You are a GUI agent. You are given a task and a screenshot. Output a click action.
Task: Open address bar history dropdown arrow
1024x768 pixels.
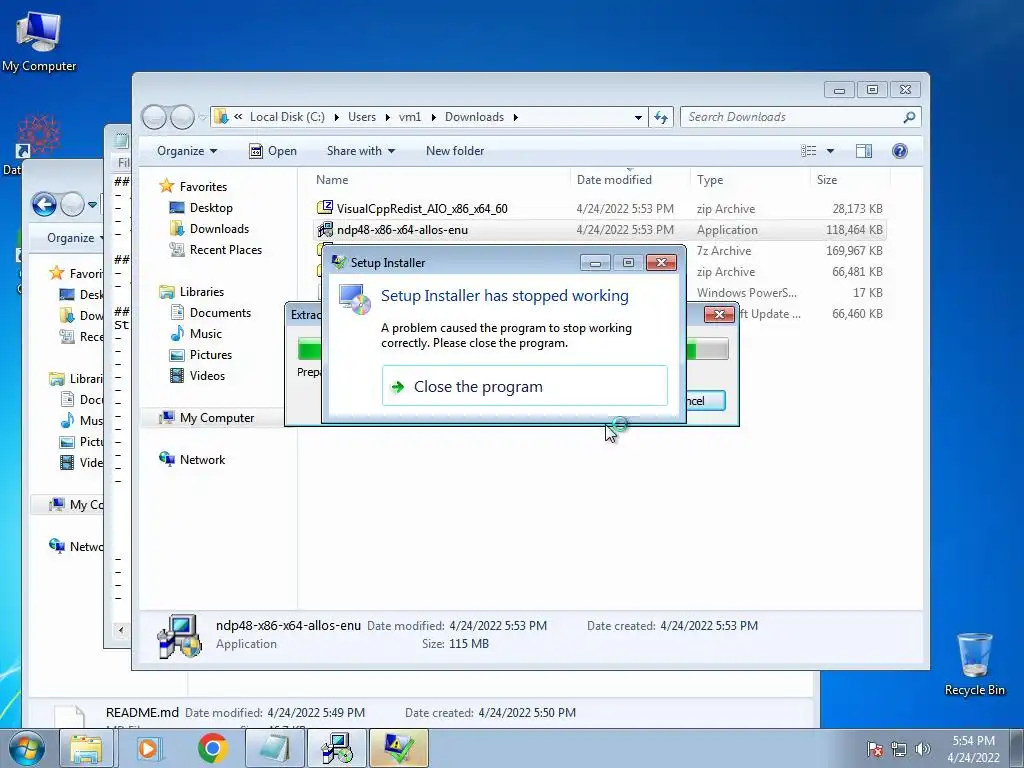[x=638, y=117]
